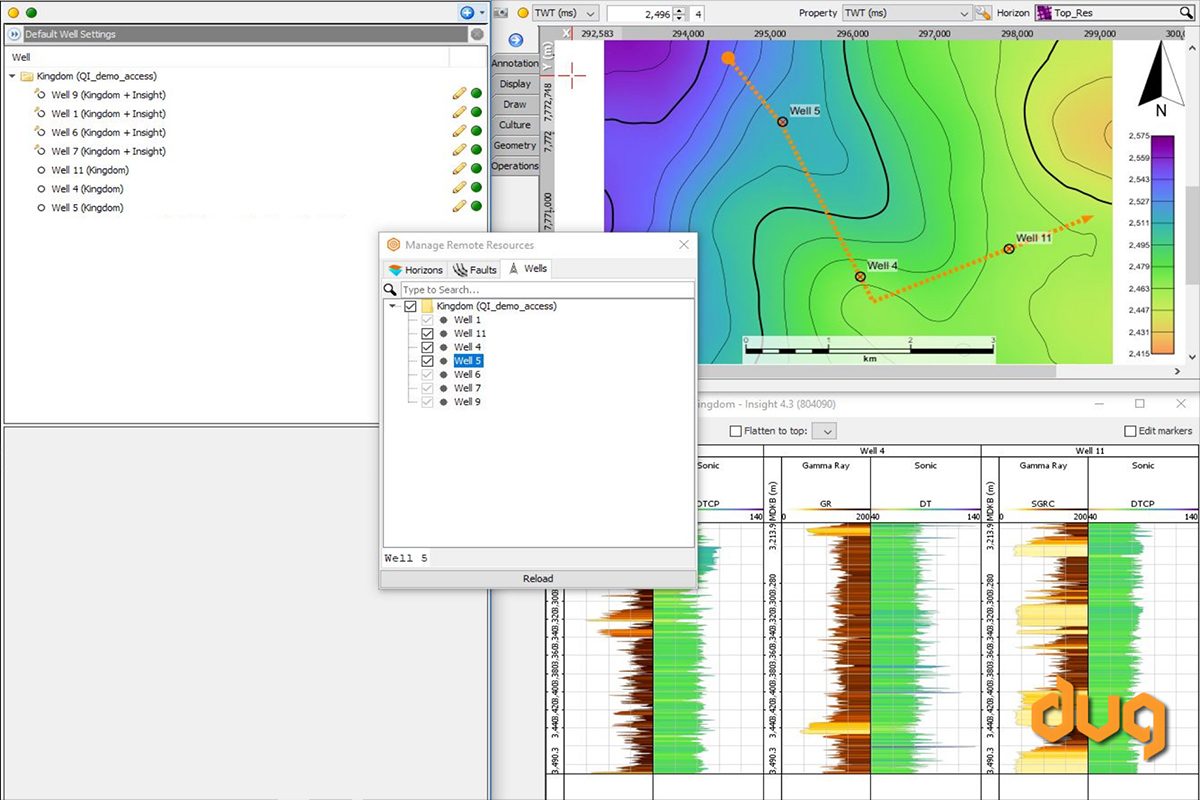Click the green status circle for Well 11
Screen dimensions: 1200x800
point(477,170)
